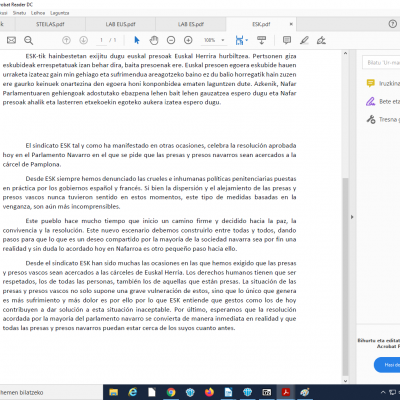
Task: Add a comment with the speech bubble tool
Action: (287, 40)
